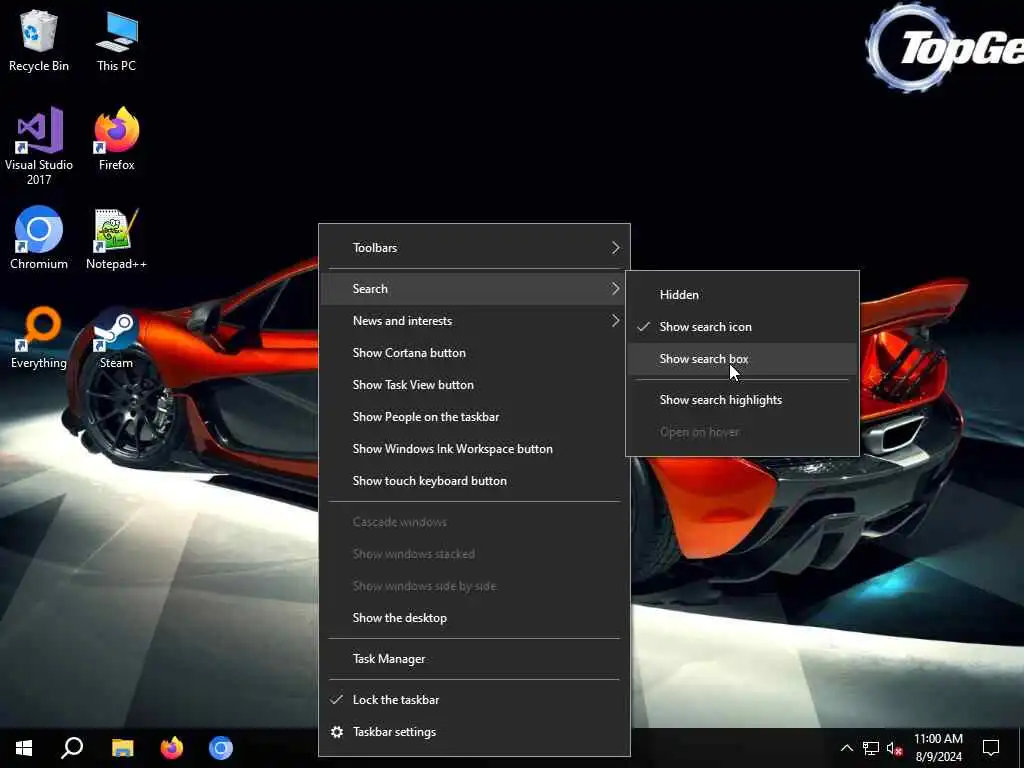Select the Firefox desktop shortcut

(x=116, y=139)
